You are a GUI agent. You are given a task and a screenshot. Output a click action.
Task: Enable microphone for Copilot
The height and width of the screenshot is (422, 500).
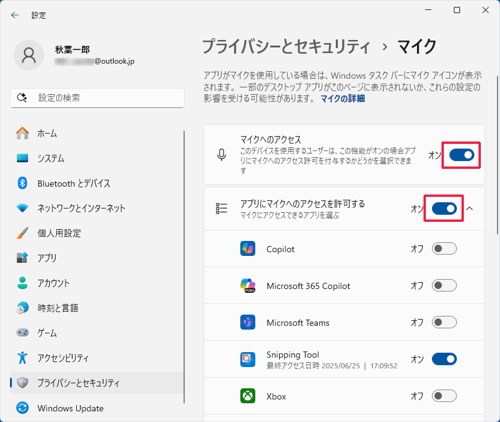pyautogui.click(x=444, y=249)
